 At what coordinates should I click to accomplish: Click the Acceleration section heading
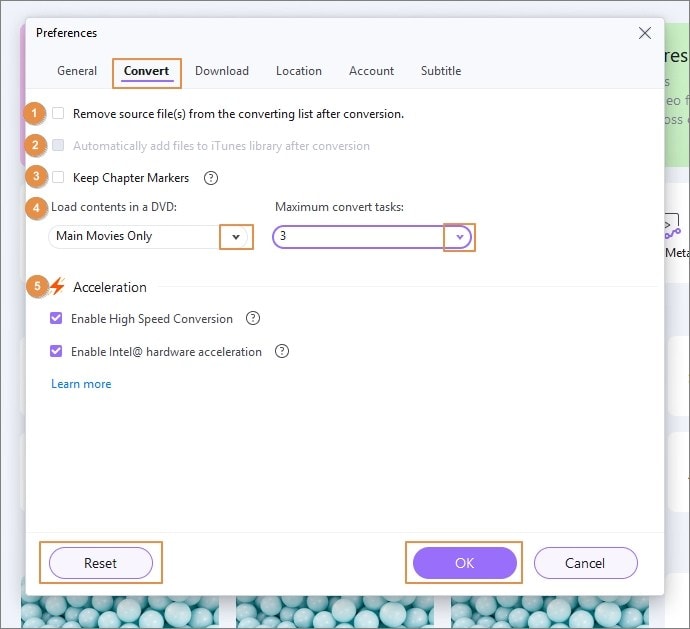(110, 287)
